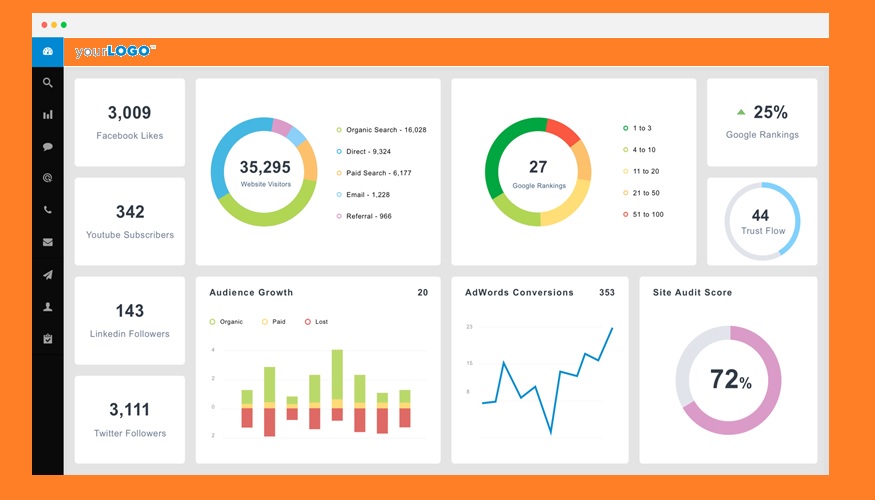Open the Facebook Likes stat card
Viewport: 875px width, 500px height.
click(x=130, y=122)
